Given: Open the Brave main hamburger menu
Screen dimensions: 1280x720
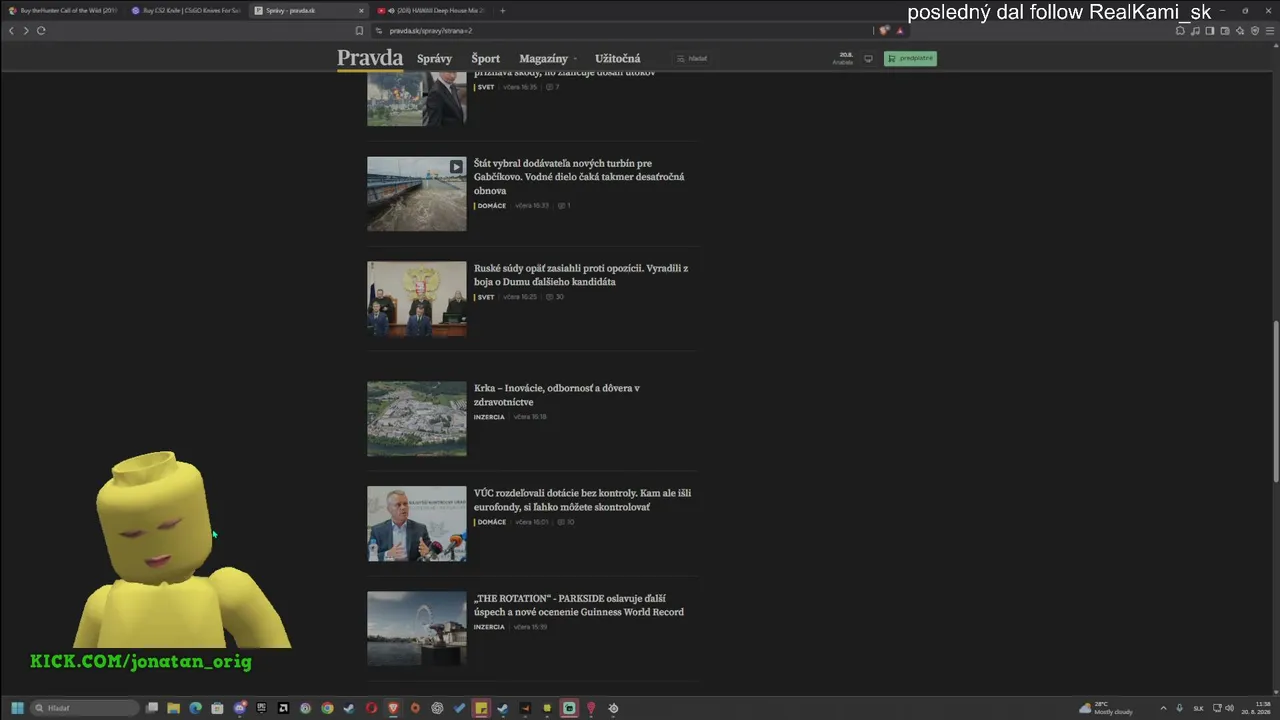Looking at the screenshot, I should click(1270, 31).
